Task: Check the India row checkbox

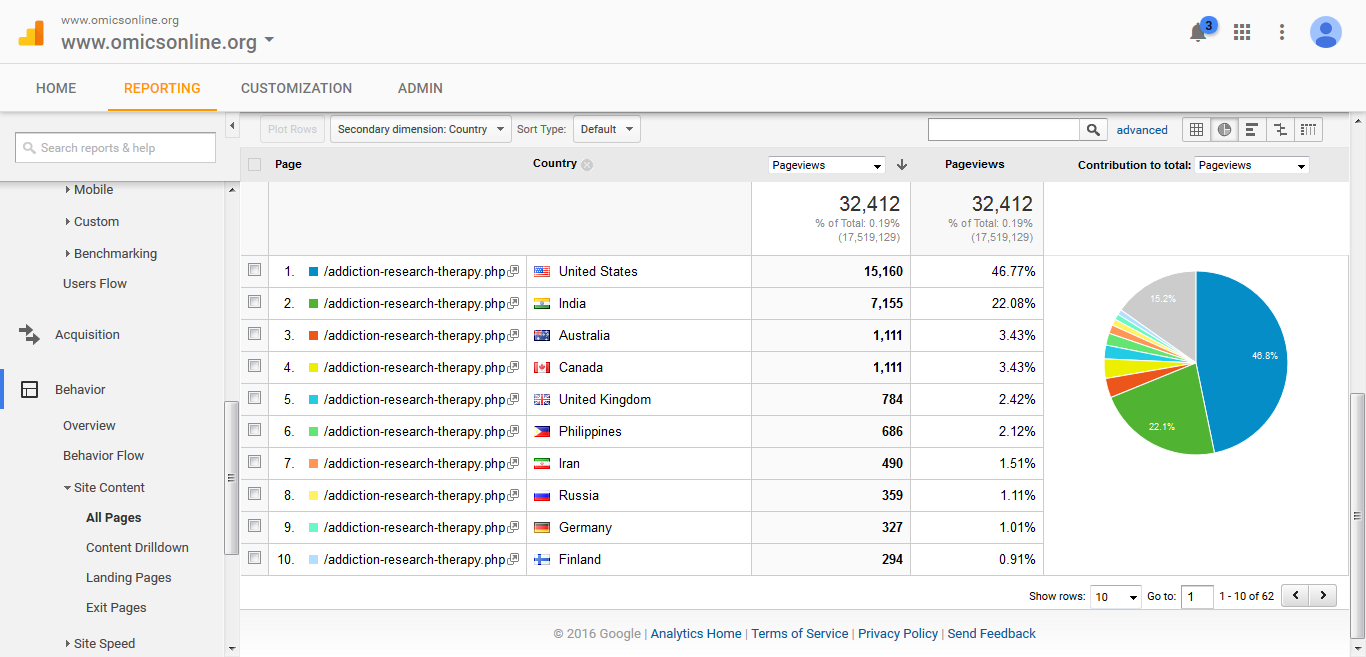Action: [254, 302]
